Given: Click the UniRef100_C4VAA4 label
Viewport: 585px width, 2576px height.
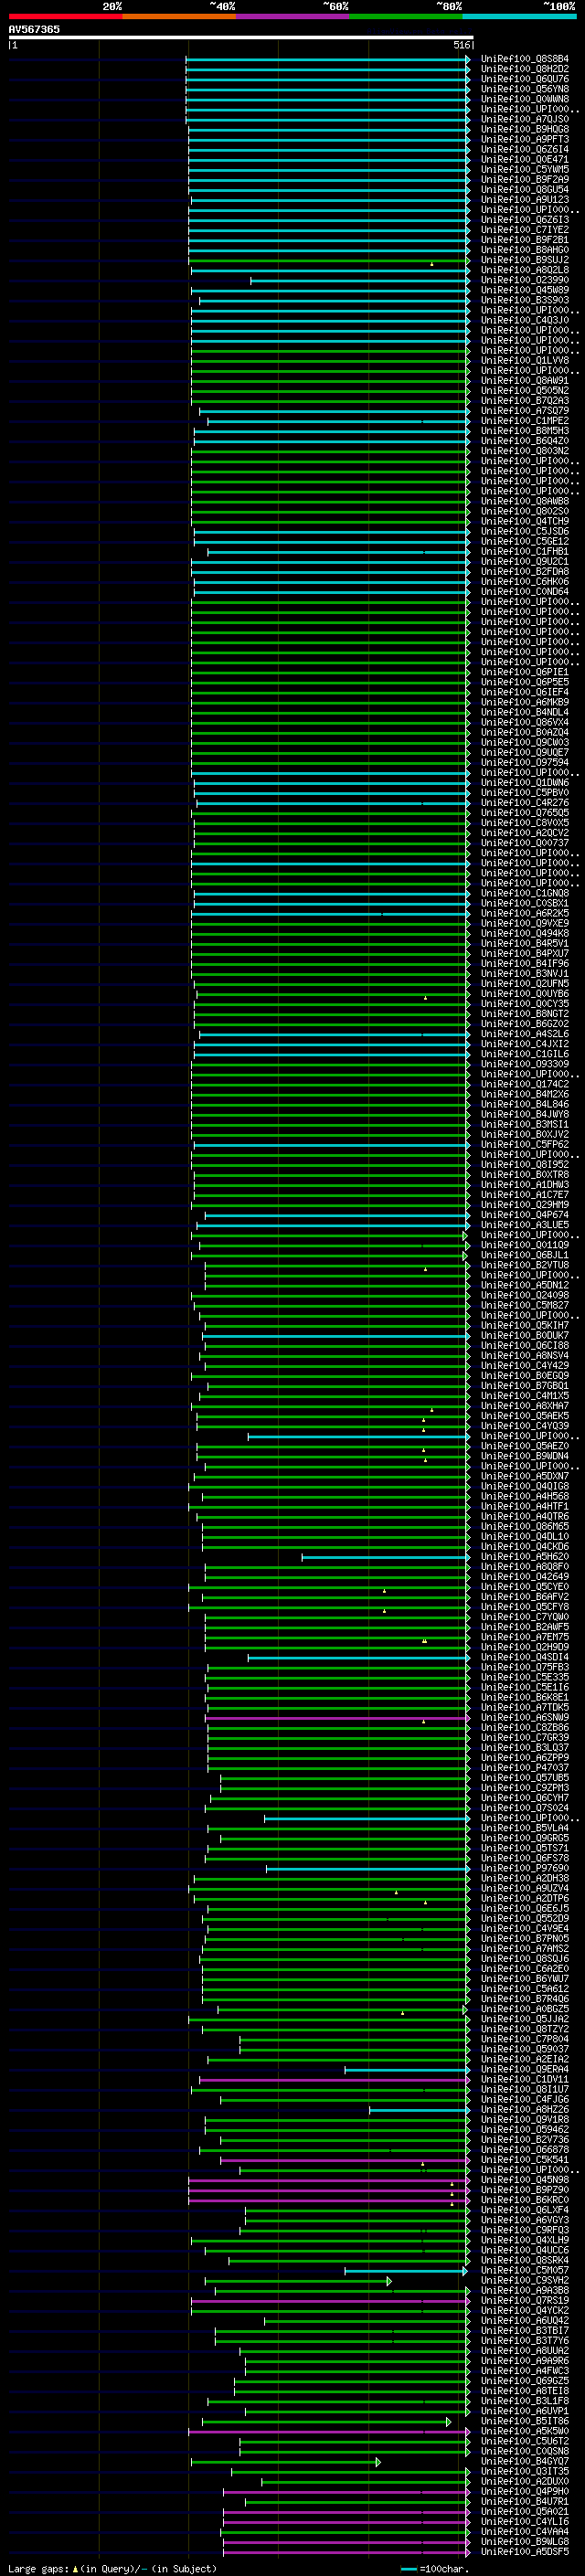Looking at the screenshot, I should point(525,2531).
